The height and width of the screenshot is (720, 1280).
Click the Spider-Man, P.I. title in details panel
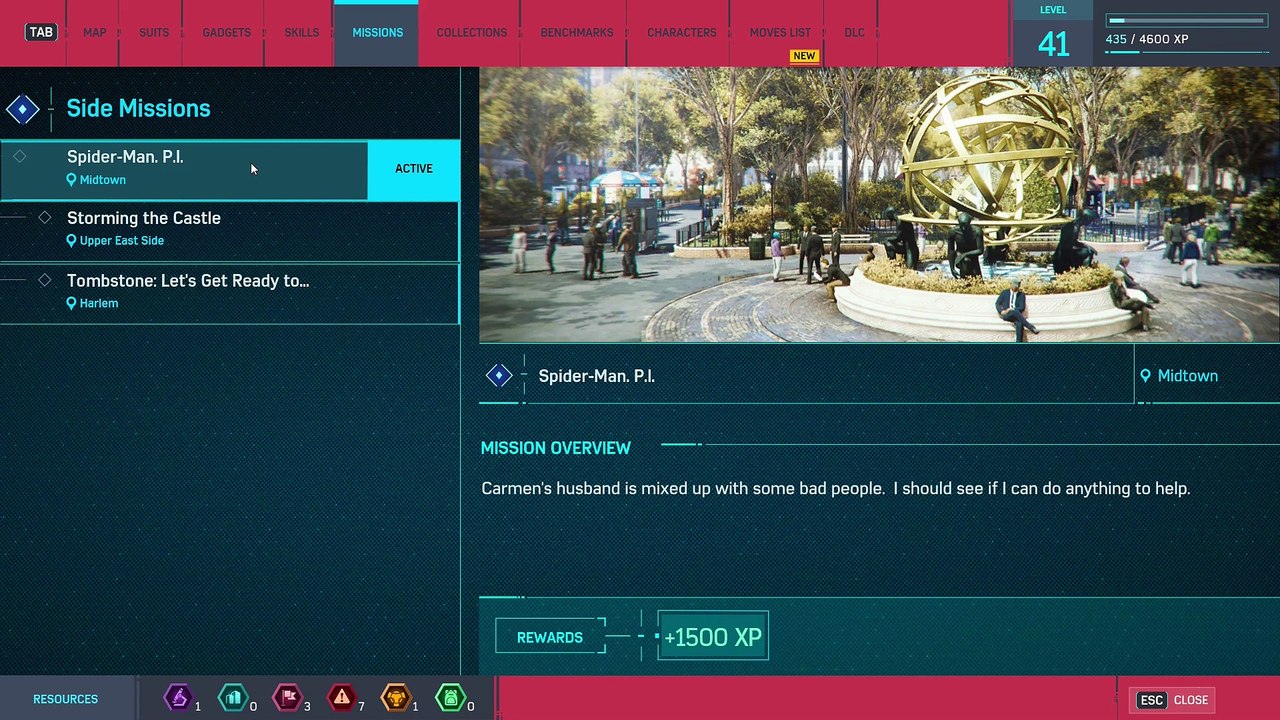596,376
